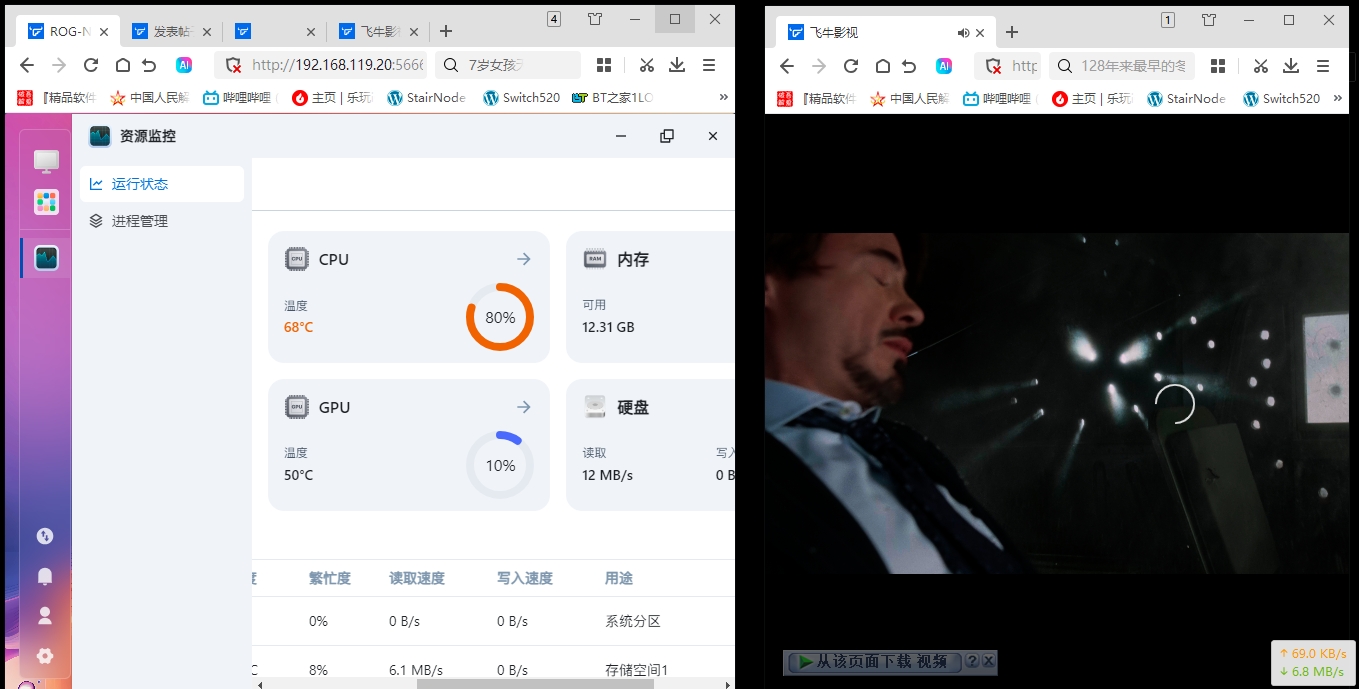Screen dimensions: 1359x689
Task: Open the transfer tasks icon above the bell
Action: tap(45, 536)
